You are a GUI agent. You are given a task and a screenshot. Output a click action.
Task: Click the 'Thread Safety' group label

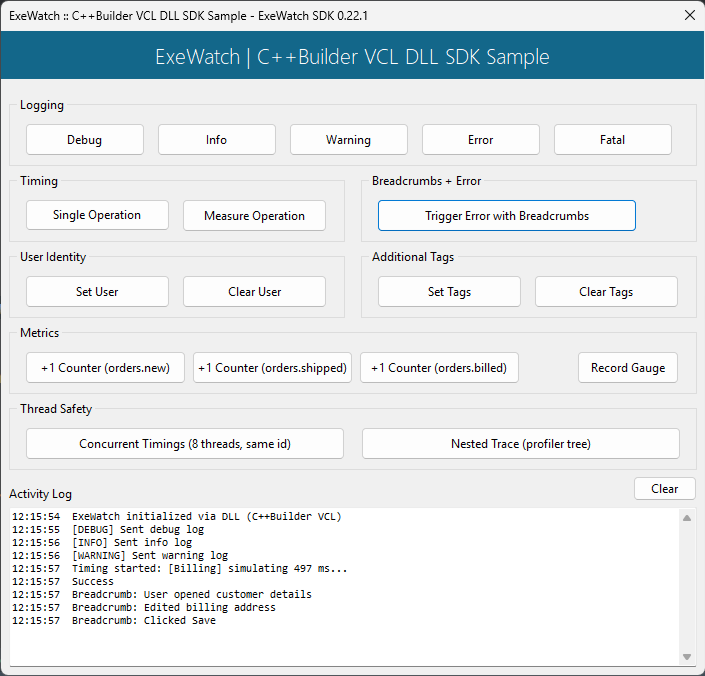[x=56, y=409]
